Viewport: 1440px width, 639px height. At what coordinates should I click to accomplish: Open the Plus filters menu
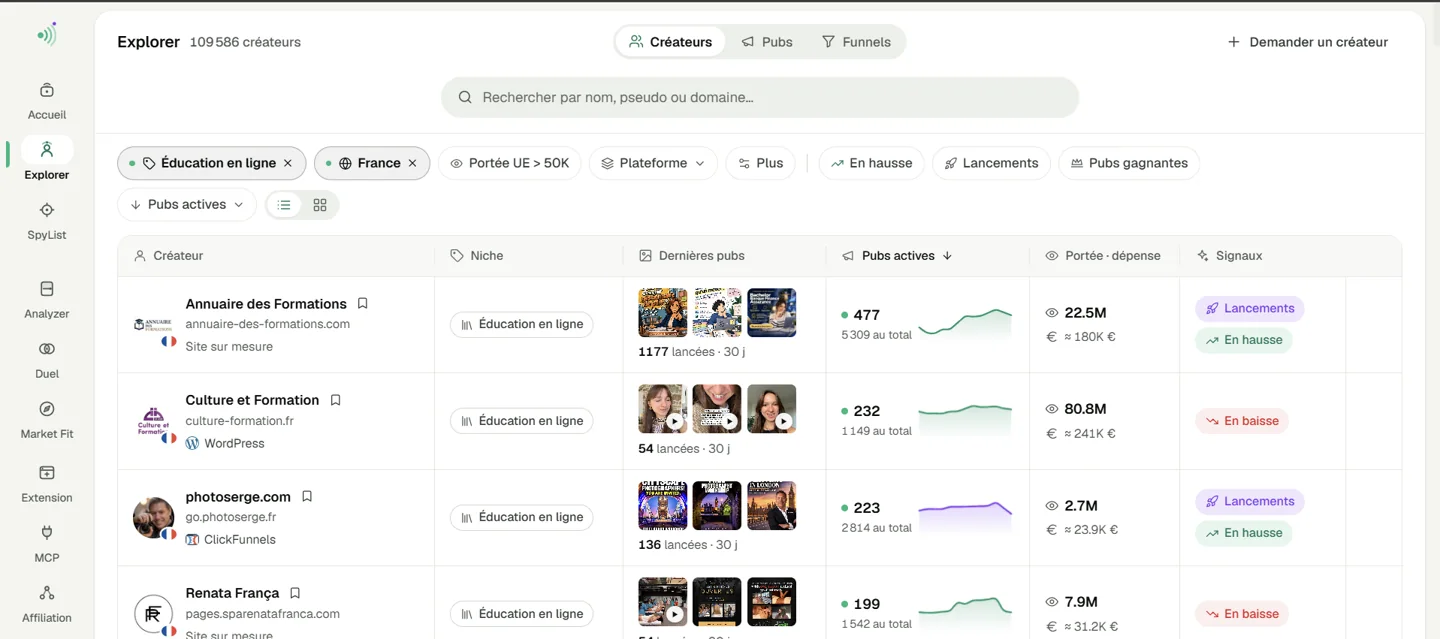(761, 163)
